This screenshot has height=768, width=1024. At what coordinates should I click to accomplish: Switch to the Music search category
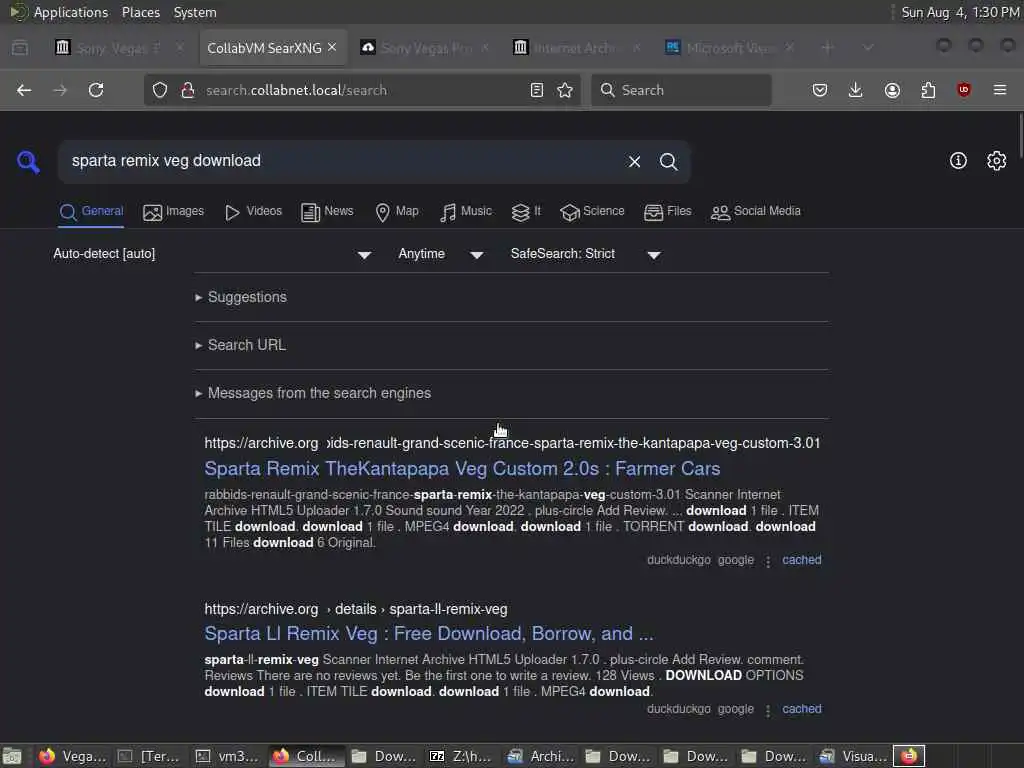[466, 212]
